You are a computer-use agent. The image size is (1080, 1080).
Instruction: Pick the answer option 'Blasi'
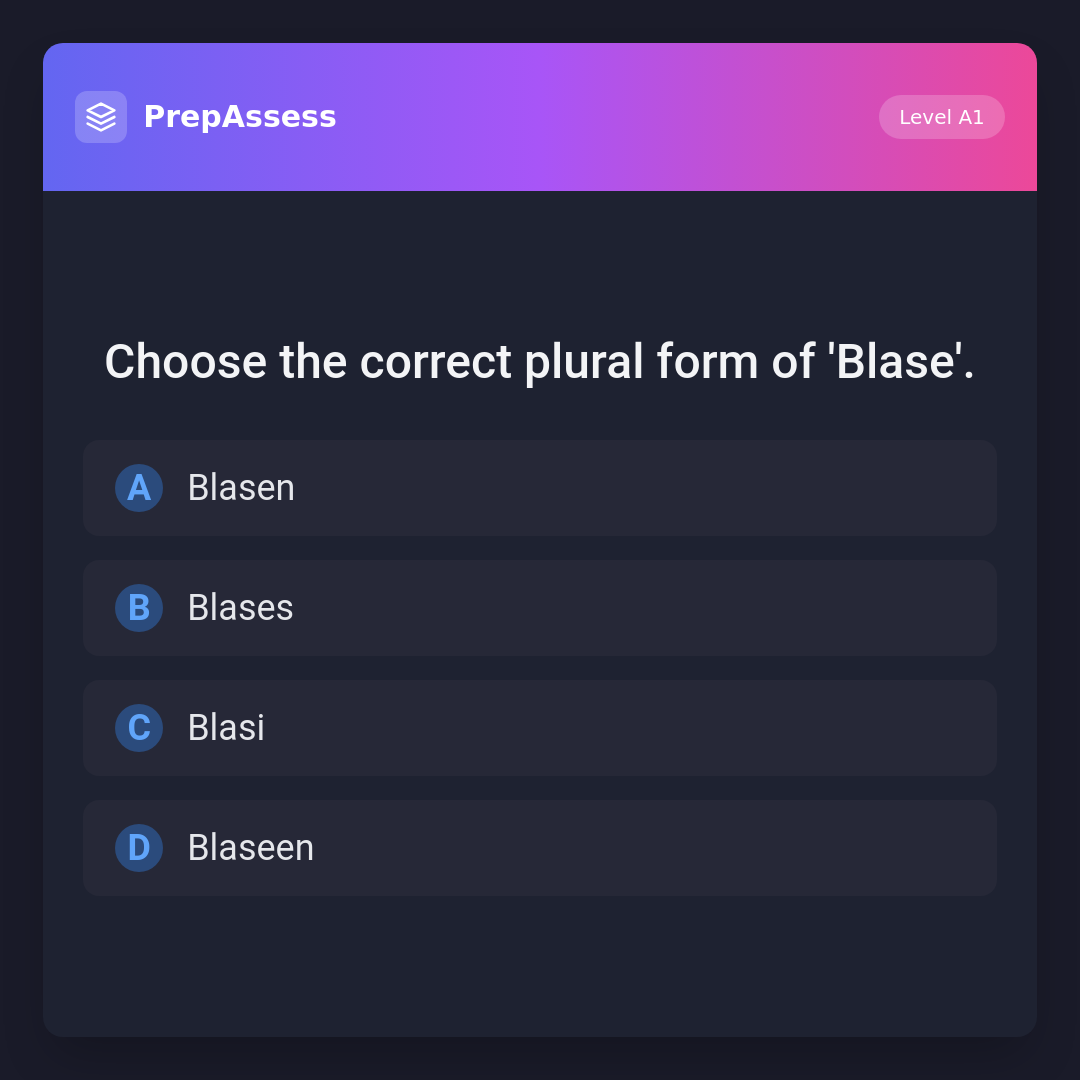coord(226,728)
